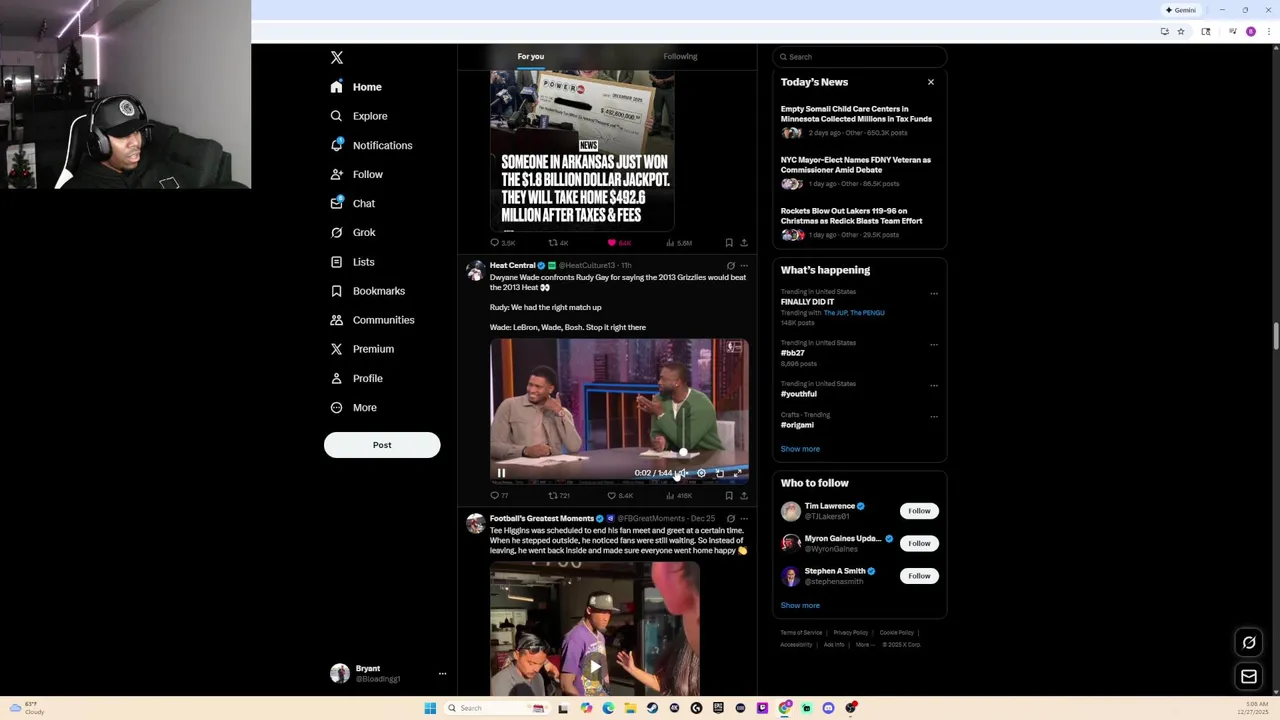Enter fullscreen on the Heat Central video

click(738, 473)
